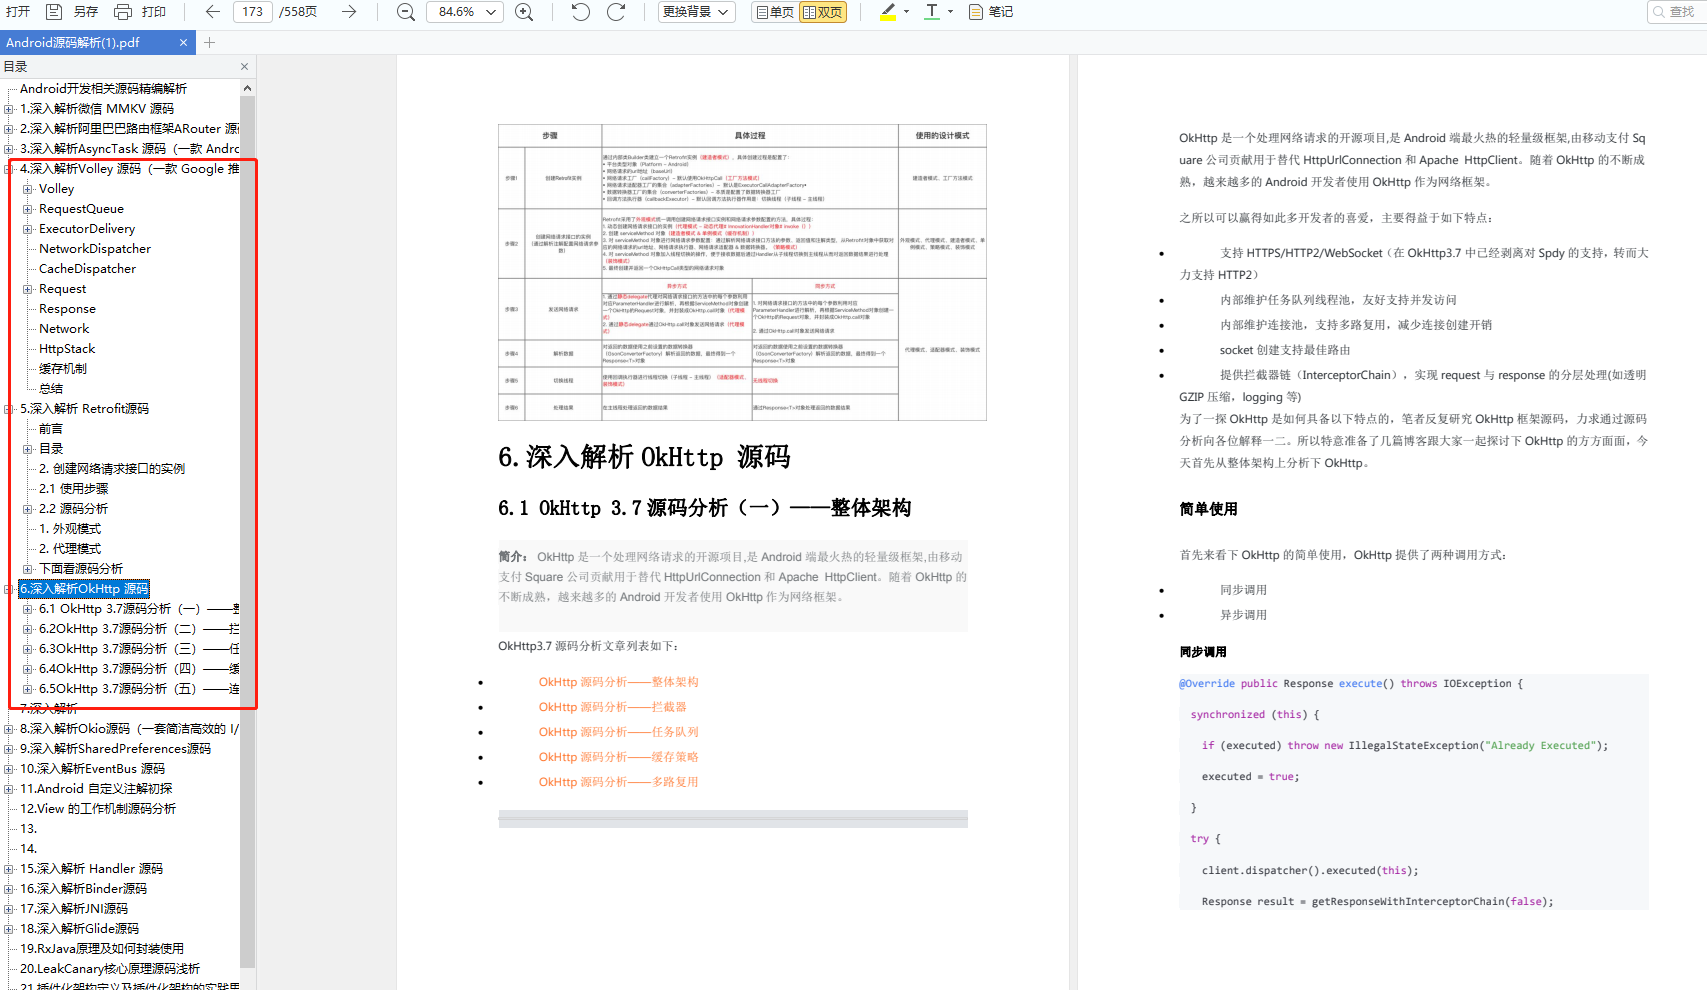Image resolution: width=1707 pixels, height=990 pixels.
Task: Open link OkHttp 源码分析——任务队列
Action: pos(618,732)
